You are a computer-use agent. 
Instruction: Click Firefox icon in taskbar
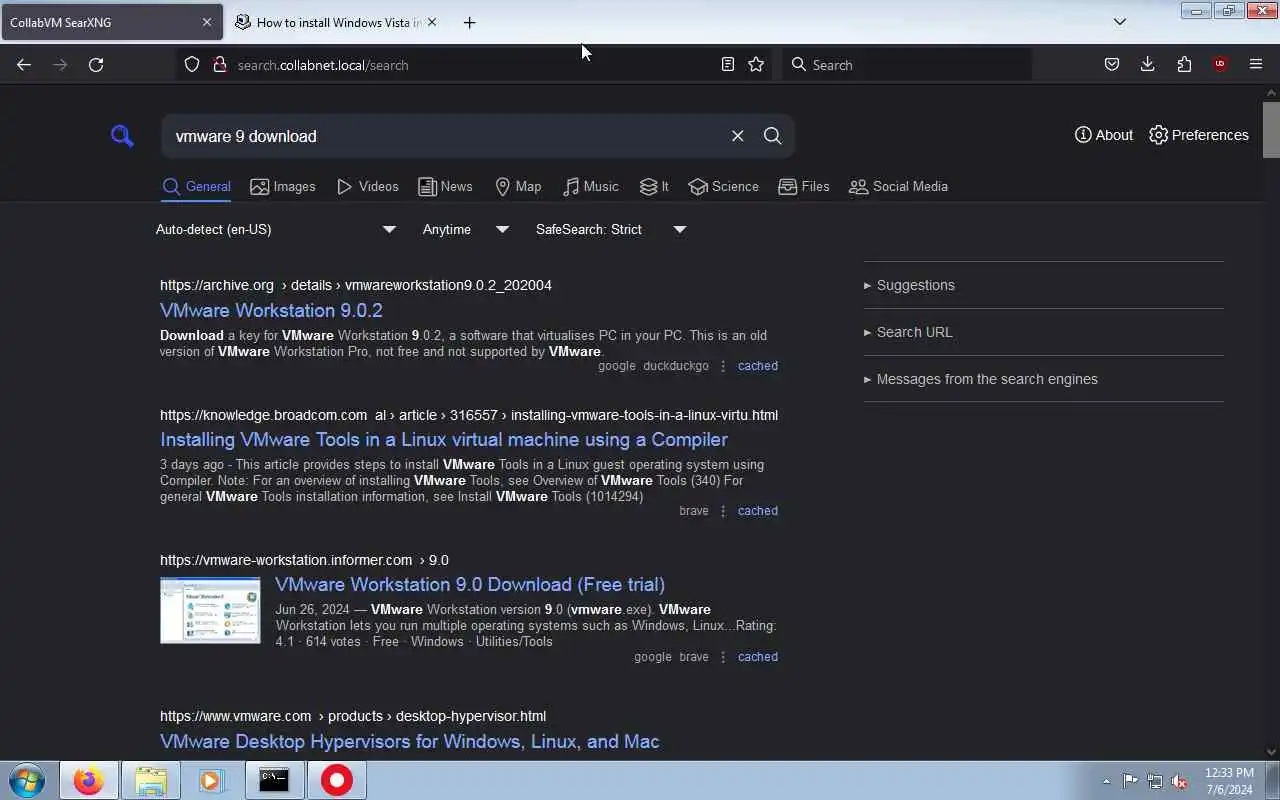click(88, 780)
